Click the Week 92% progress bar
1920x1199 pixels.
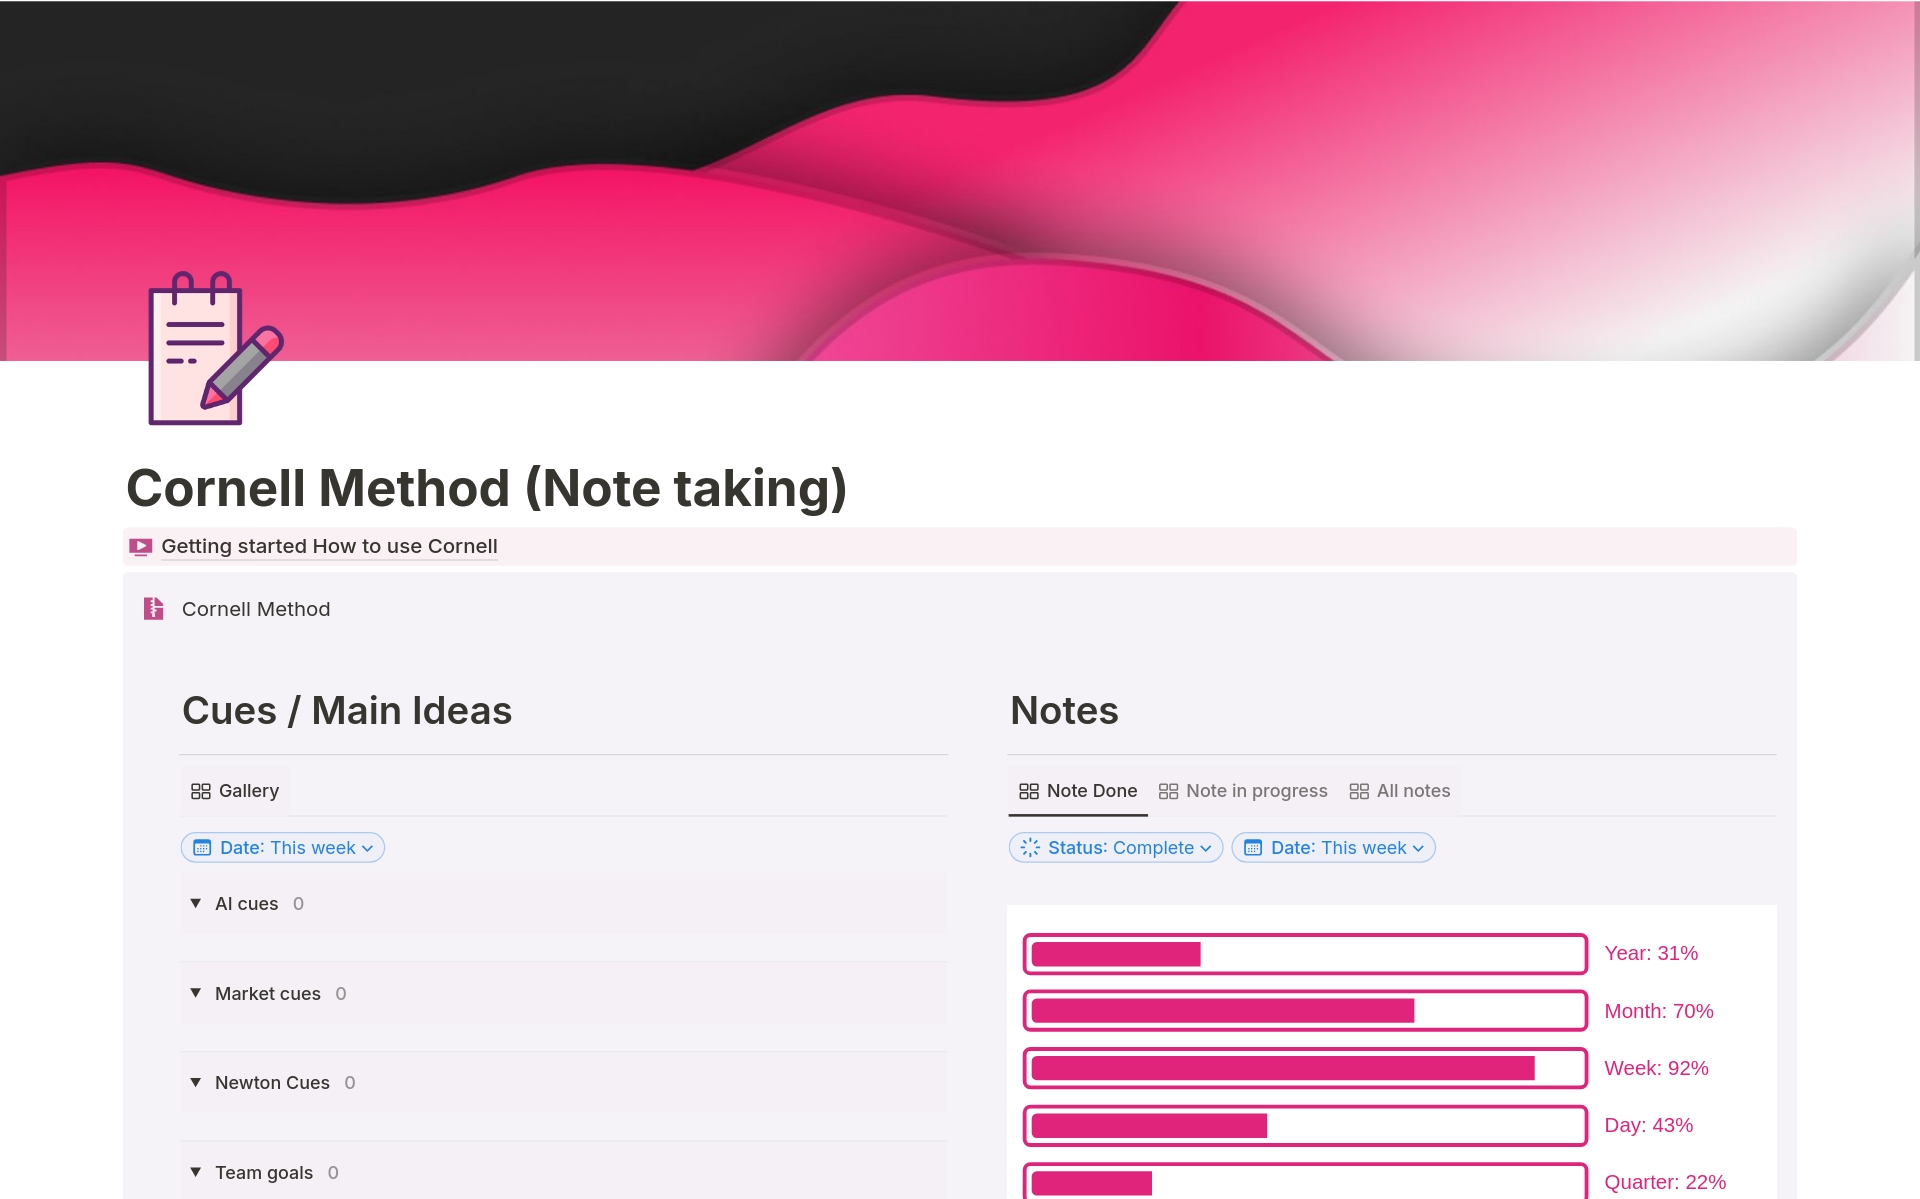click(x=1305, y=1068)
